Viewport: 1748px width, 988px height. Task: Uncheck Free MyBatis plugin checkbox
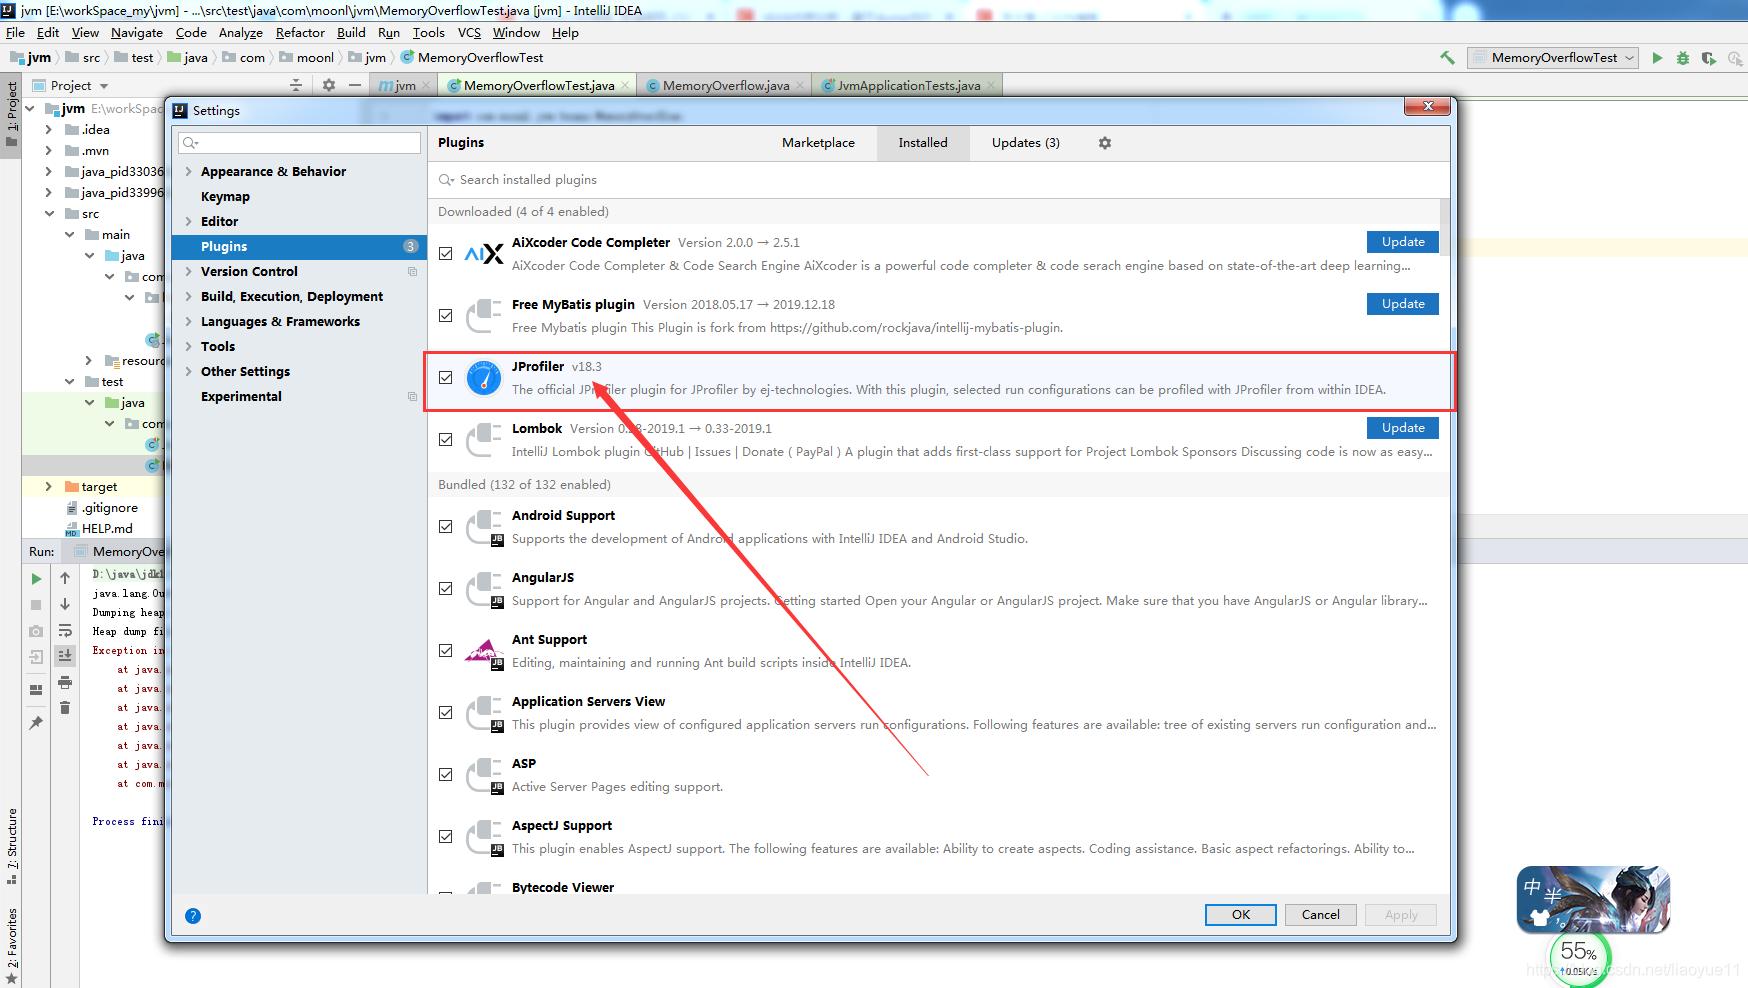pyautogui.click(x=446, y=316)
